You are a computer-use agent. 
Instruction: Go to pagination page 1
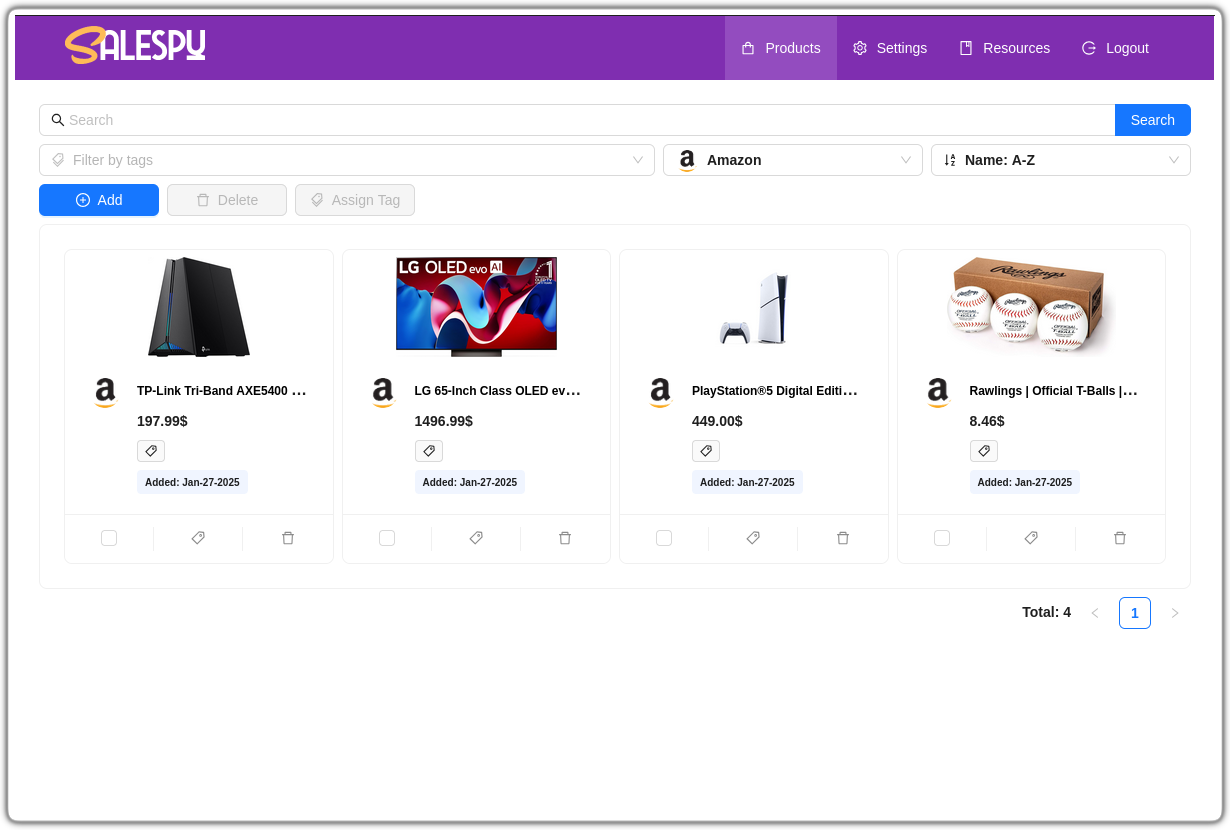[1135, 613]
